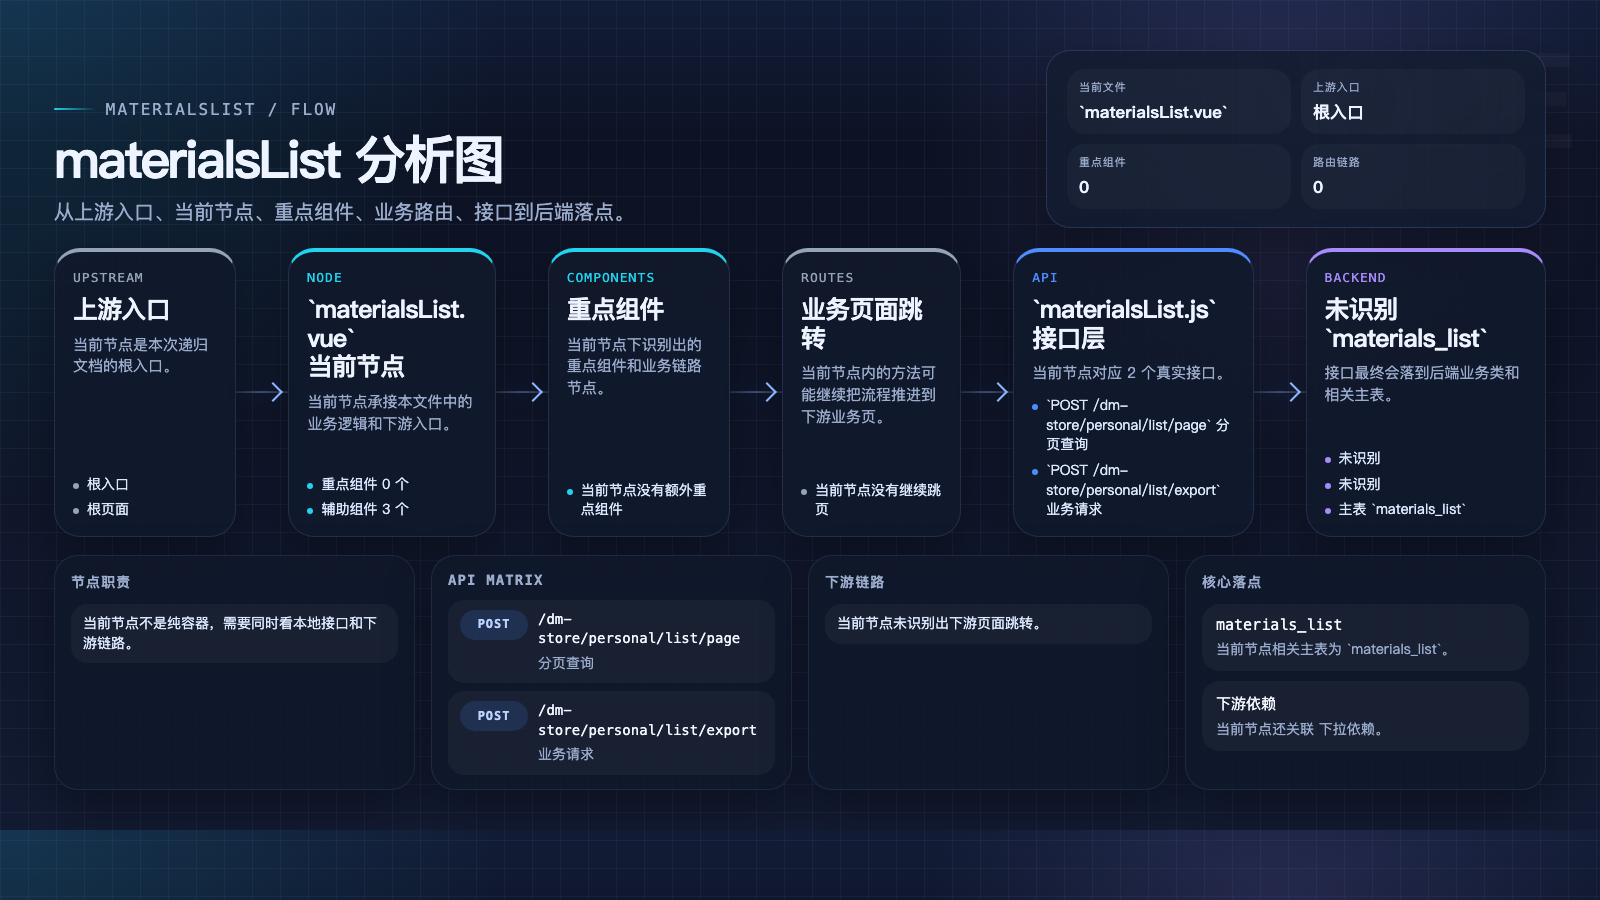
Task: Click '当前节点对应 2 个真实接口。' description
Action: click(1132, 373)
